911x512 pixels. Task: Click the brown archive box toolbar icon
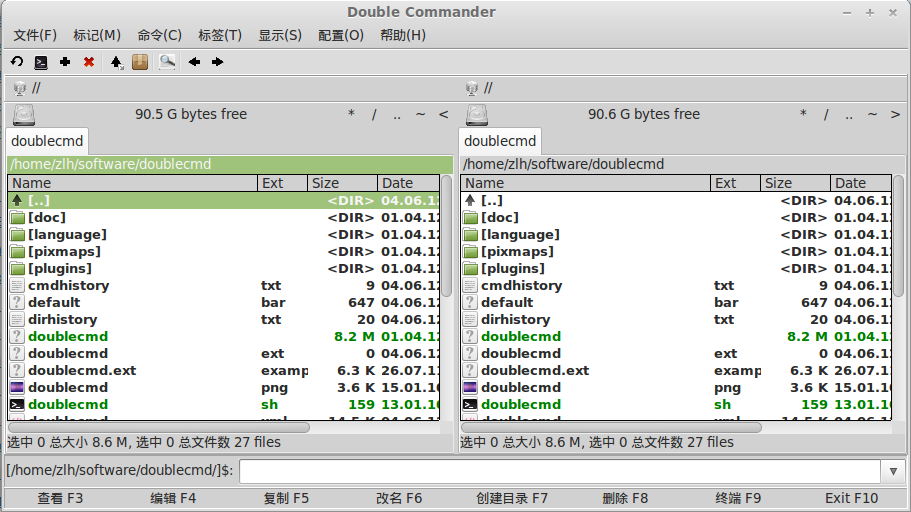point(140,62)
